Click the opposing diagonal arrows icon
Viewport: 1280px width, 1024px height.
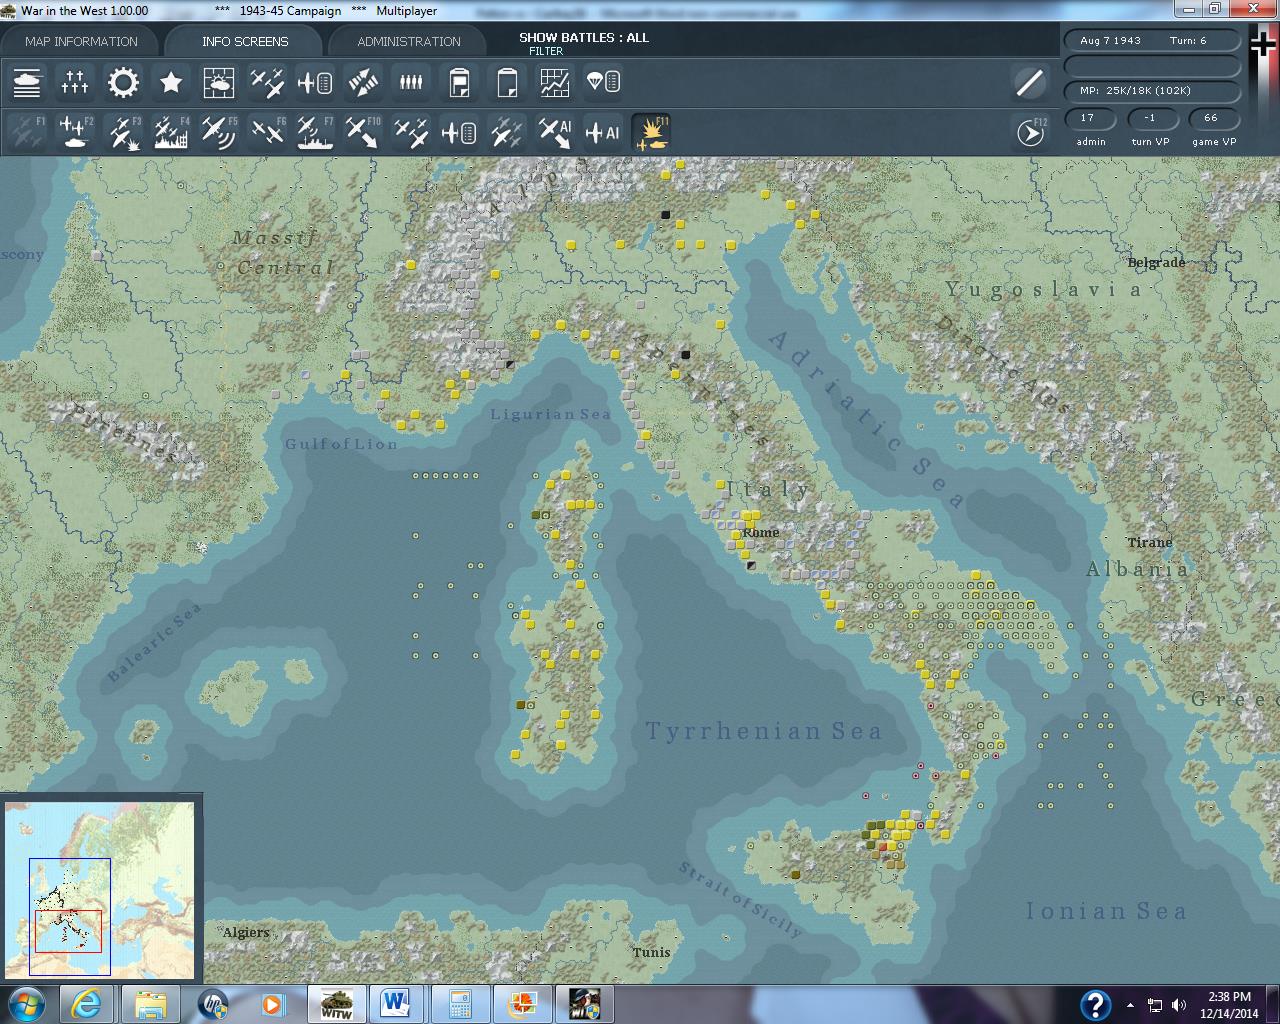tap(363, 82)
